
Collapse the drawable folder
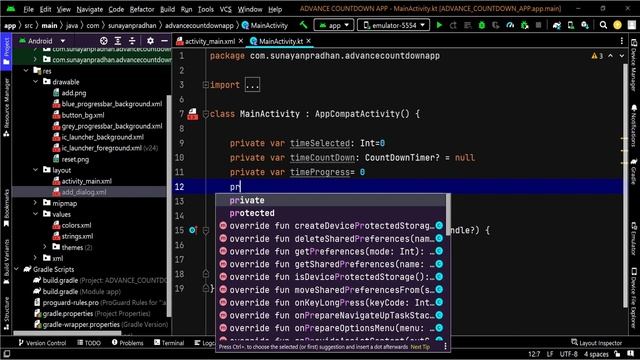[36, 82]
